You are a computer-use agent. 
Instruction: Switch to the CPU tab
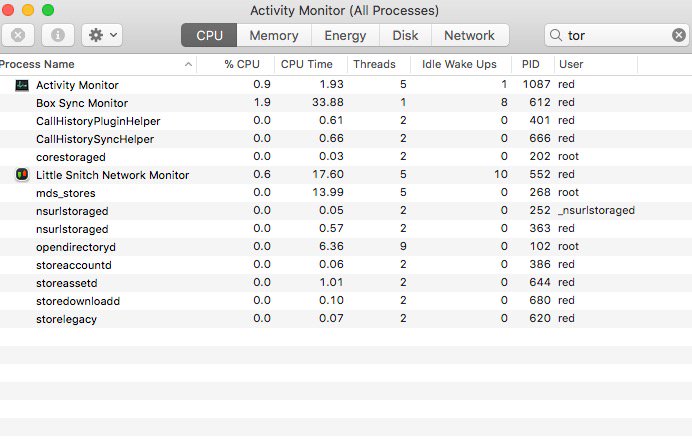click(x=209, y=35)
